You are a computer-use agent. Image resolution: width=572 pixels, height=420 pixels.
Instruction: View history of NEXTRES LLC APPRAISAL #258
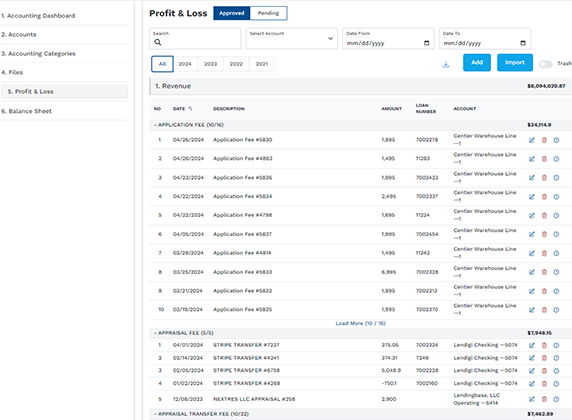pyautogui.click(x=556, y=399)
